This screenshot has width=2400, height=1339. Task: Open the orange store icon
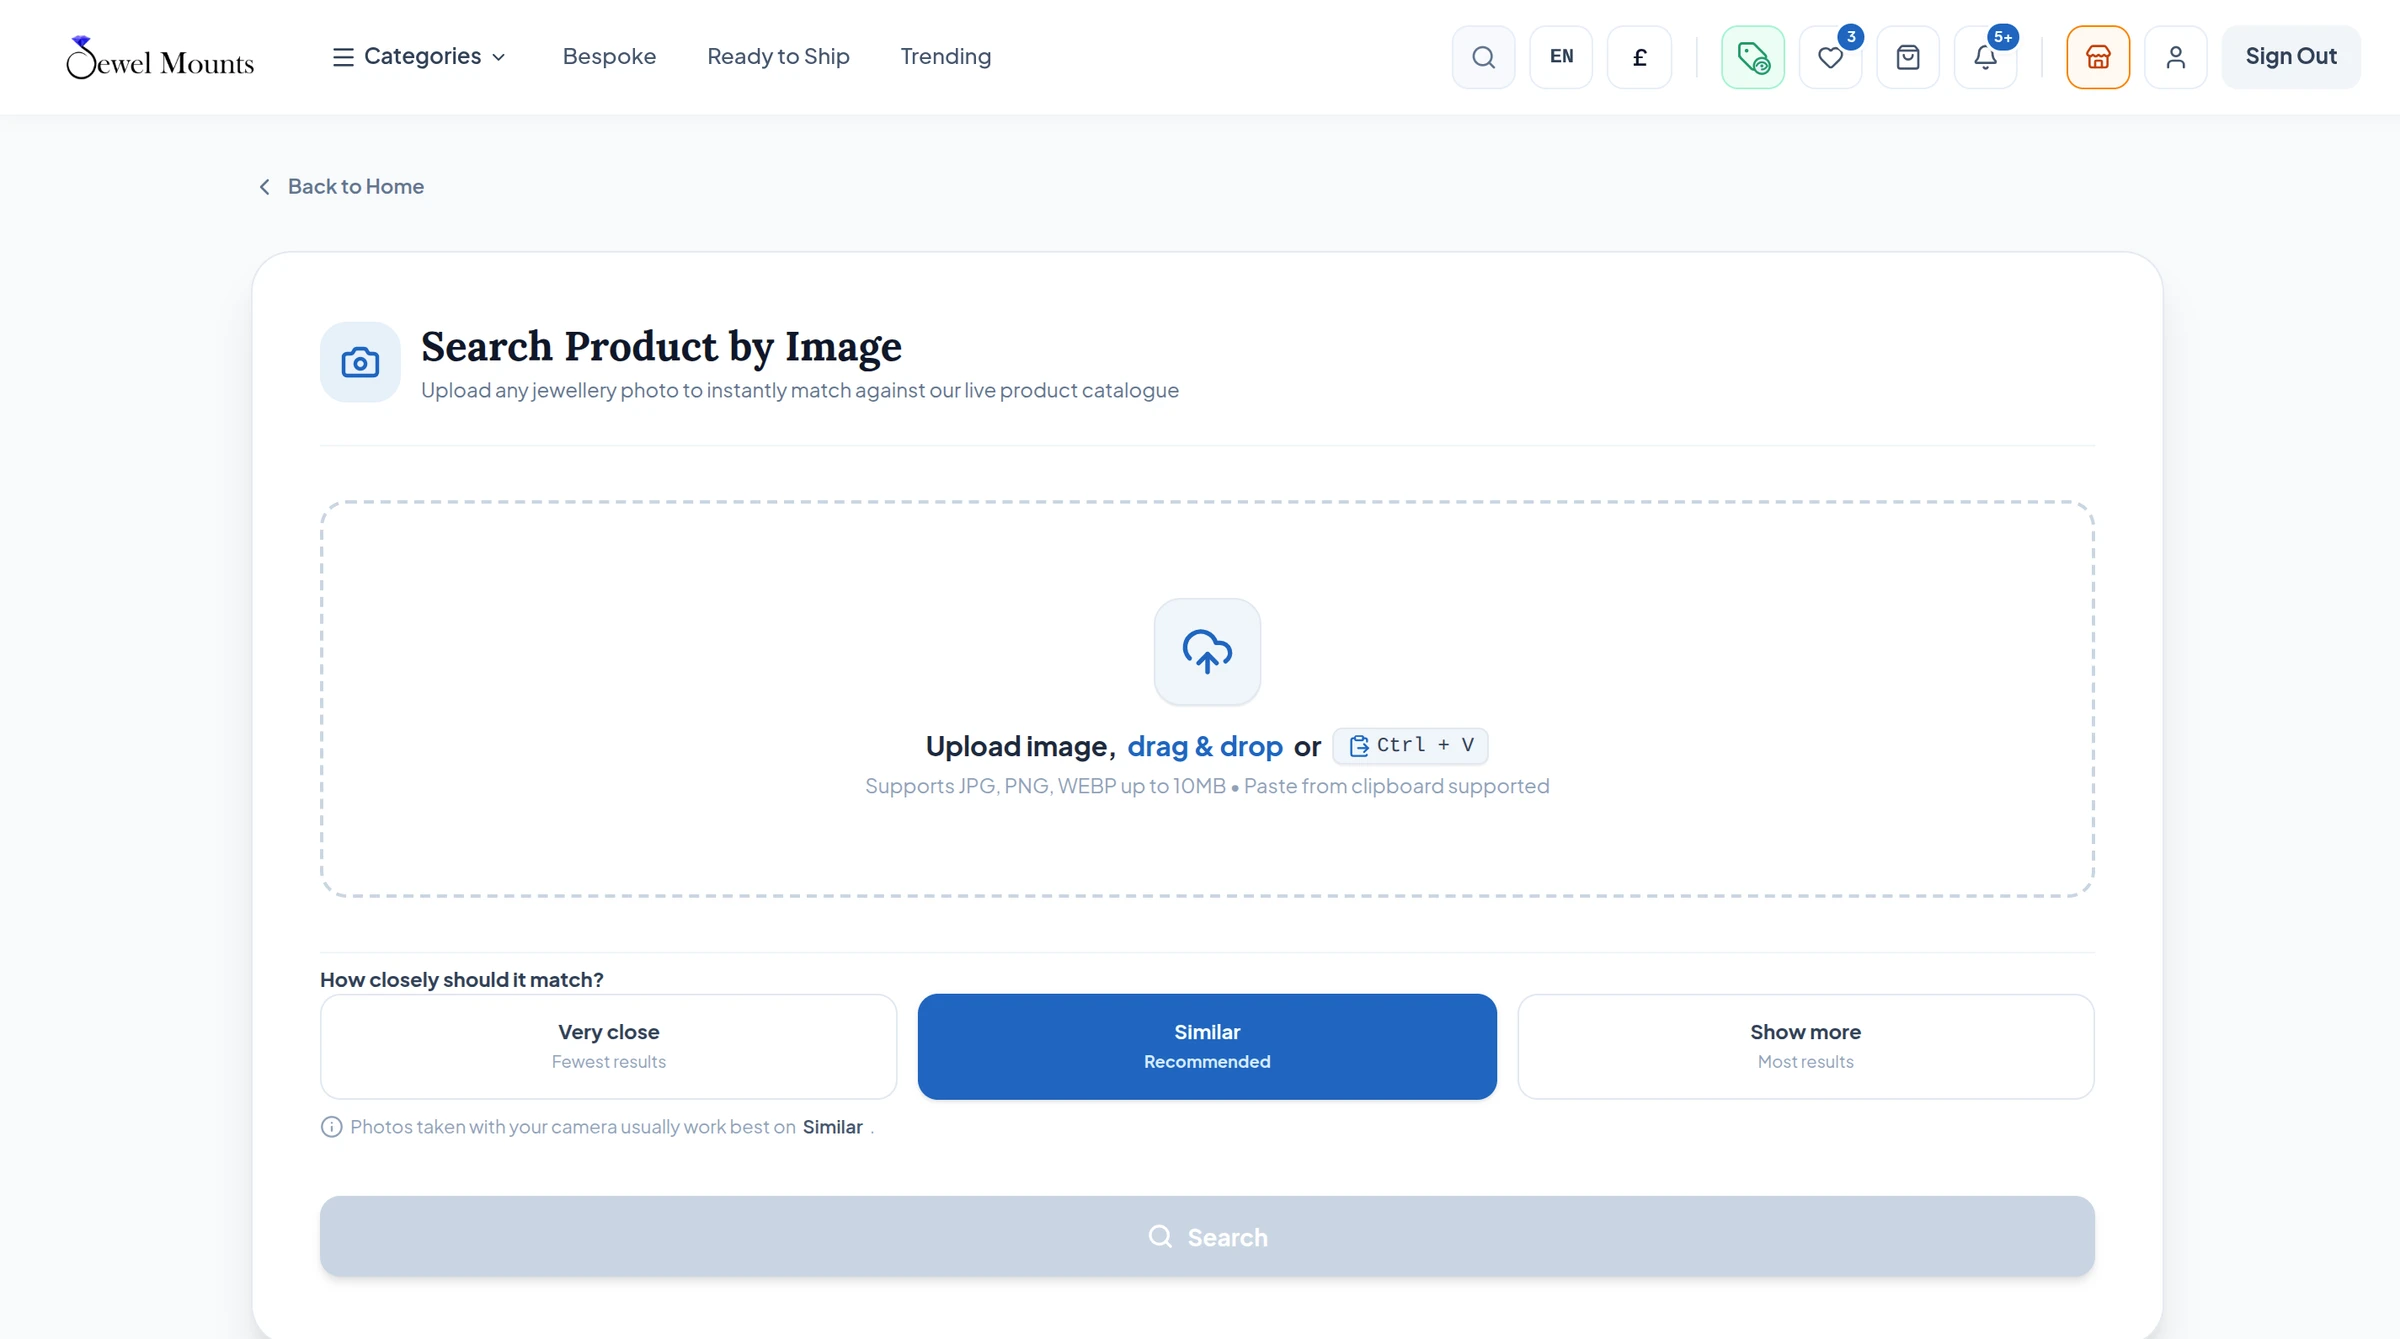coord(2098,57)
